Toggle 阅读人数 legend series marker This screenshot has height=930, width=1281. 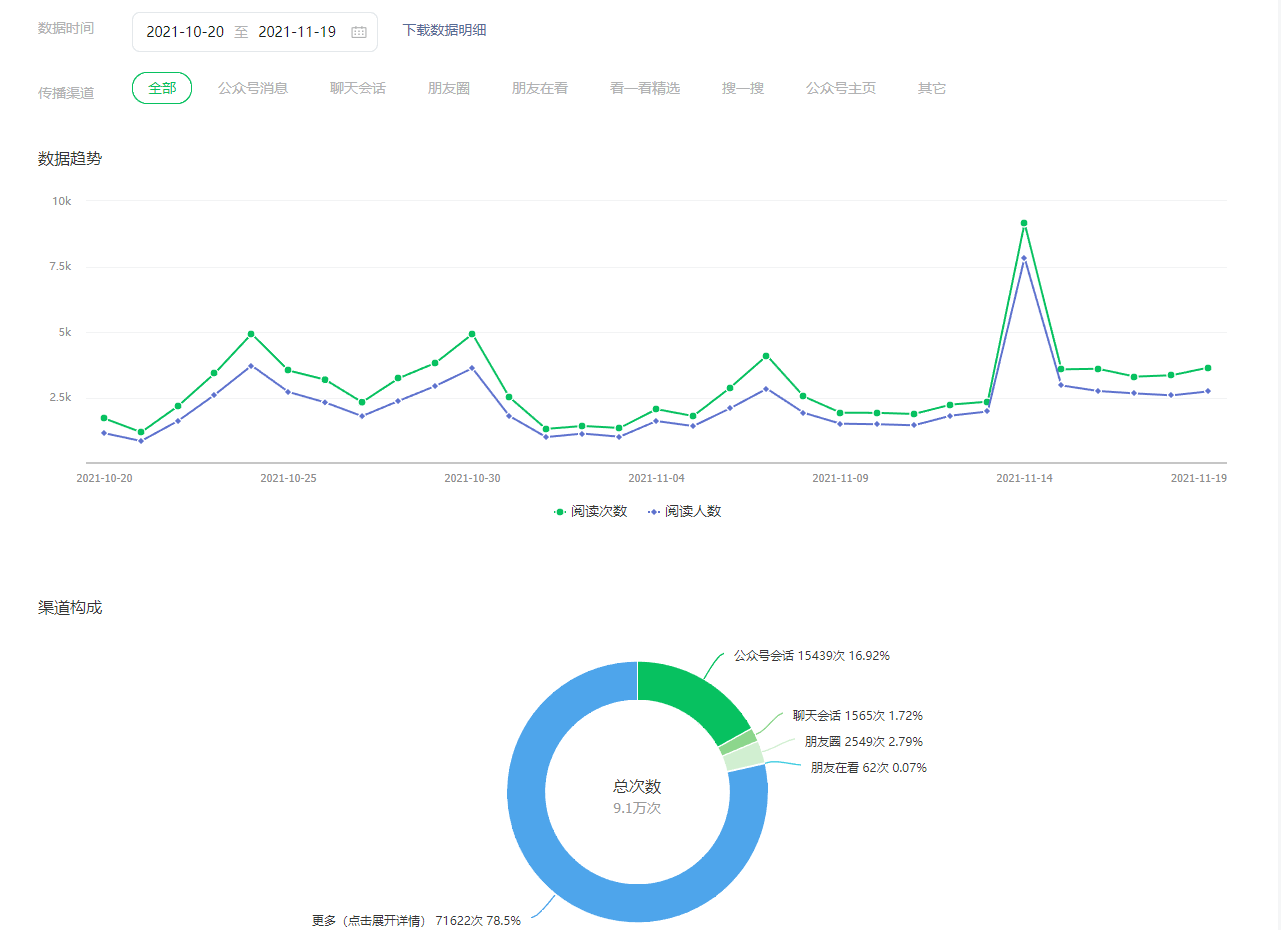click(654, 511)
